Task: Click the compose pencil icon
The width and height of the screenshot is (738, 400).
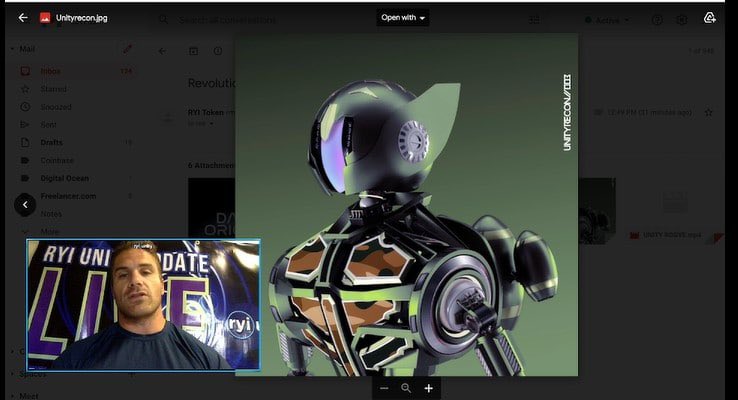Action: tap(127, 49)
